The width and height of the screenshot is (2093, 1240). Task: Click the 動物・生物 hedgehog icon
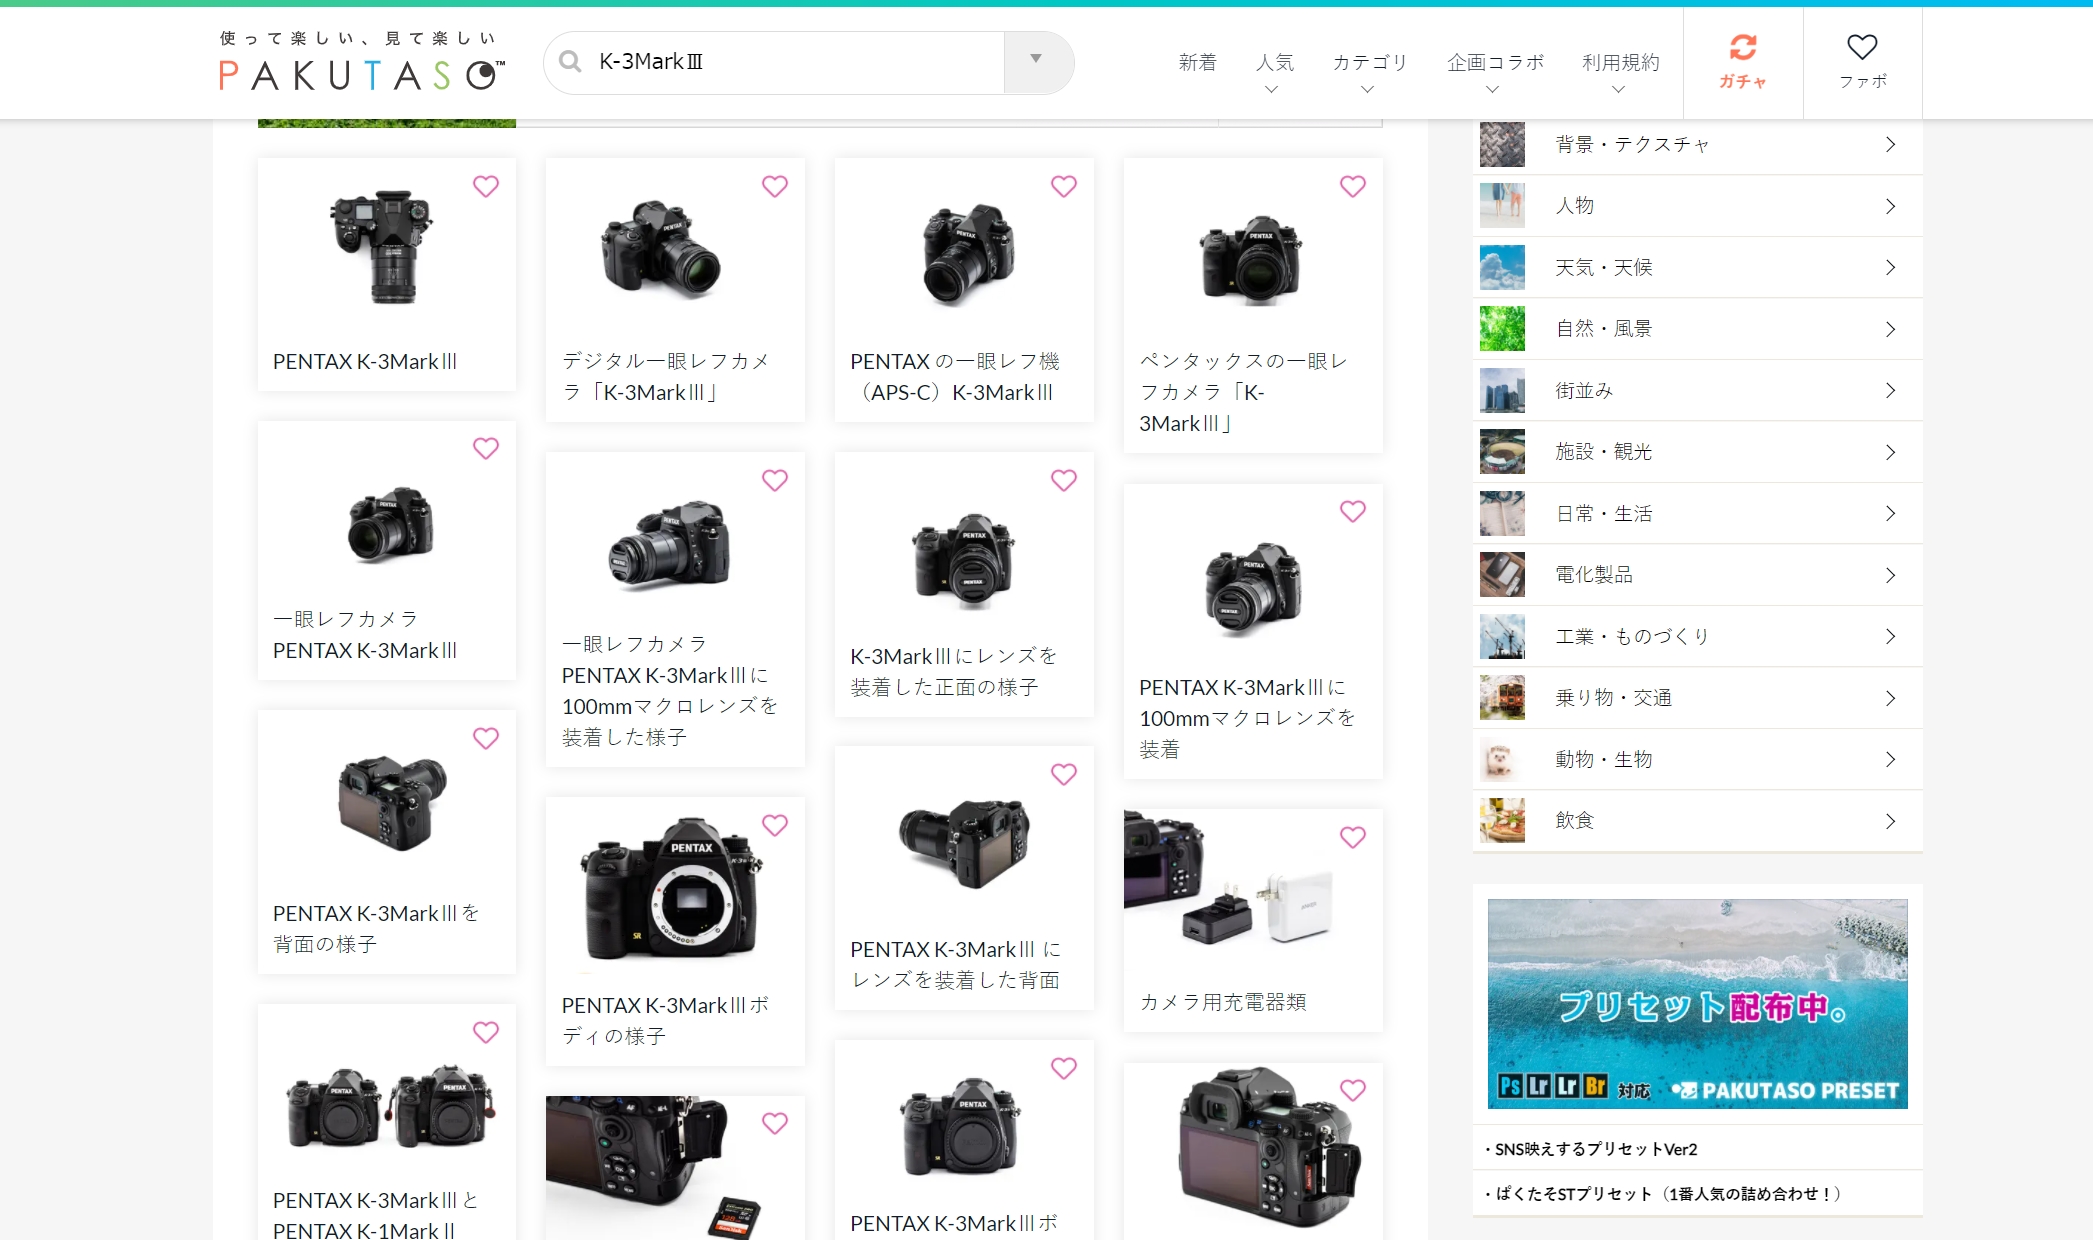tap(1502, 759)
